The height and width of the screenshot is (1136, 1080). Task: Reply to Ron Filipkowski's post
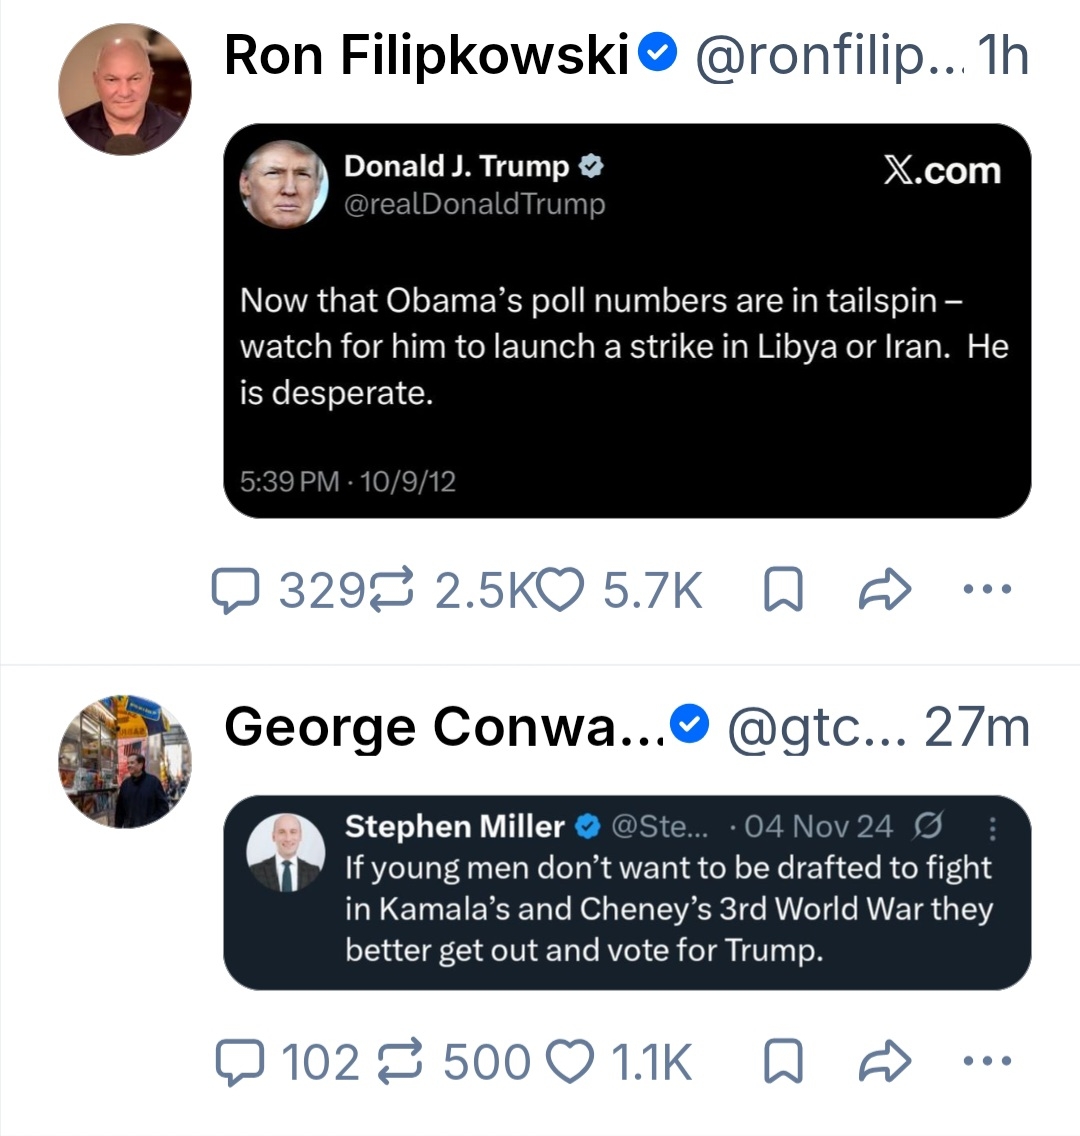click(236, 590)
